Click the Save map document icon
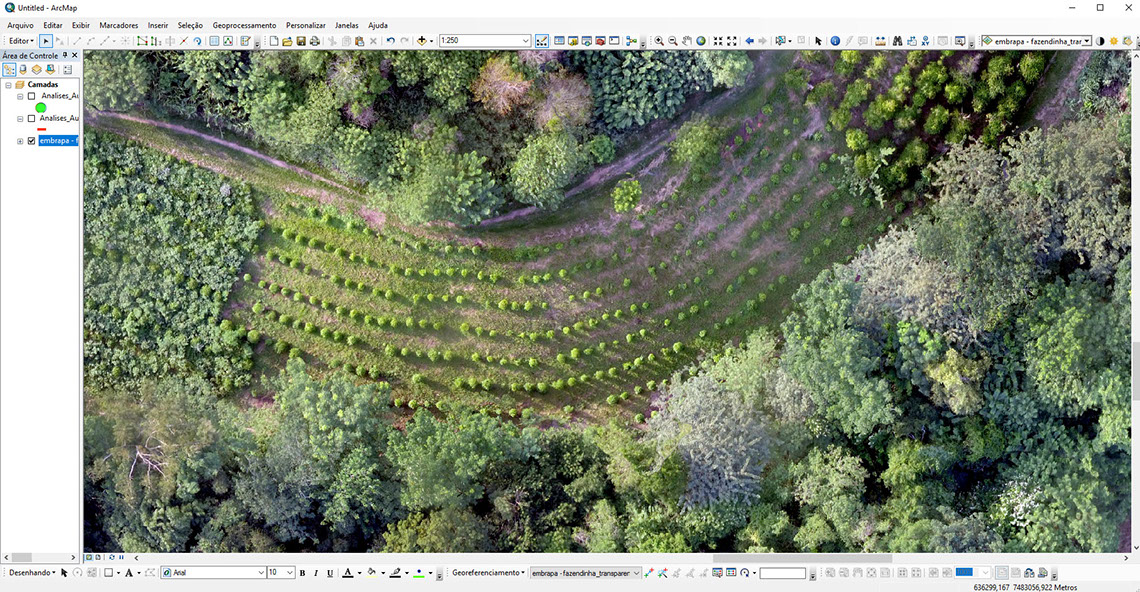1140x592 pixels. pos(301,41)
